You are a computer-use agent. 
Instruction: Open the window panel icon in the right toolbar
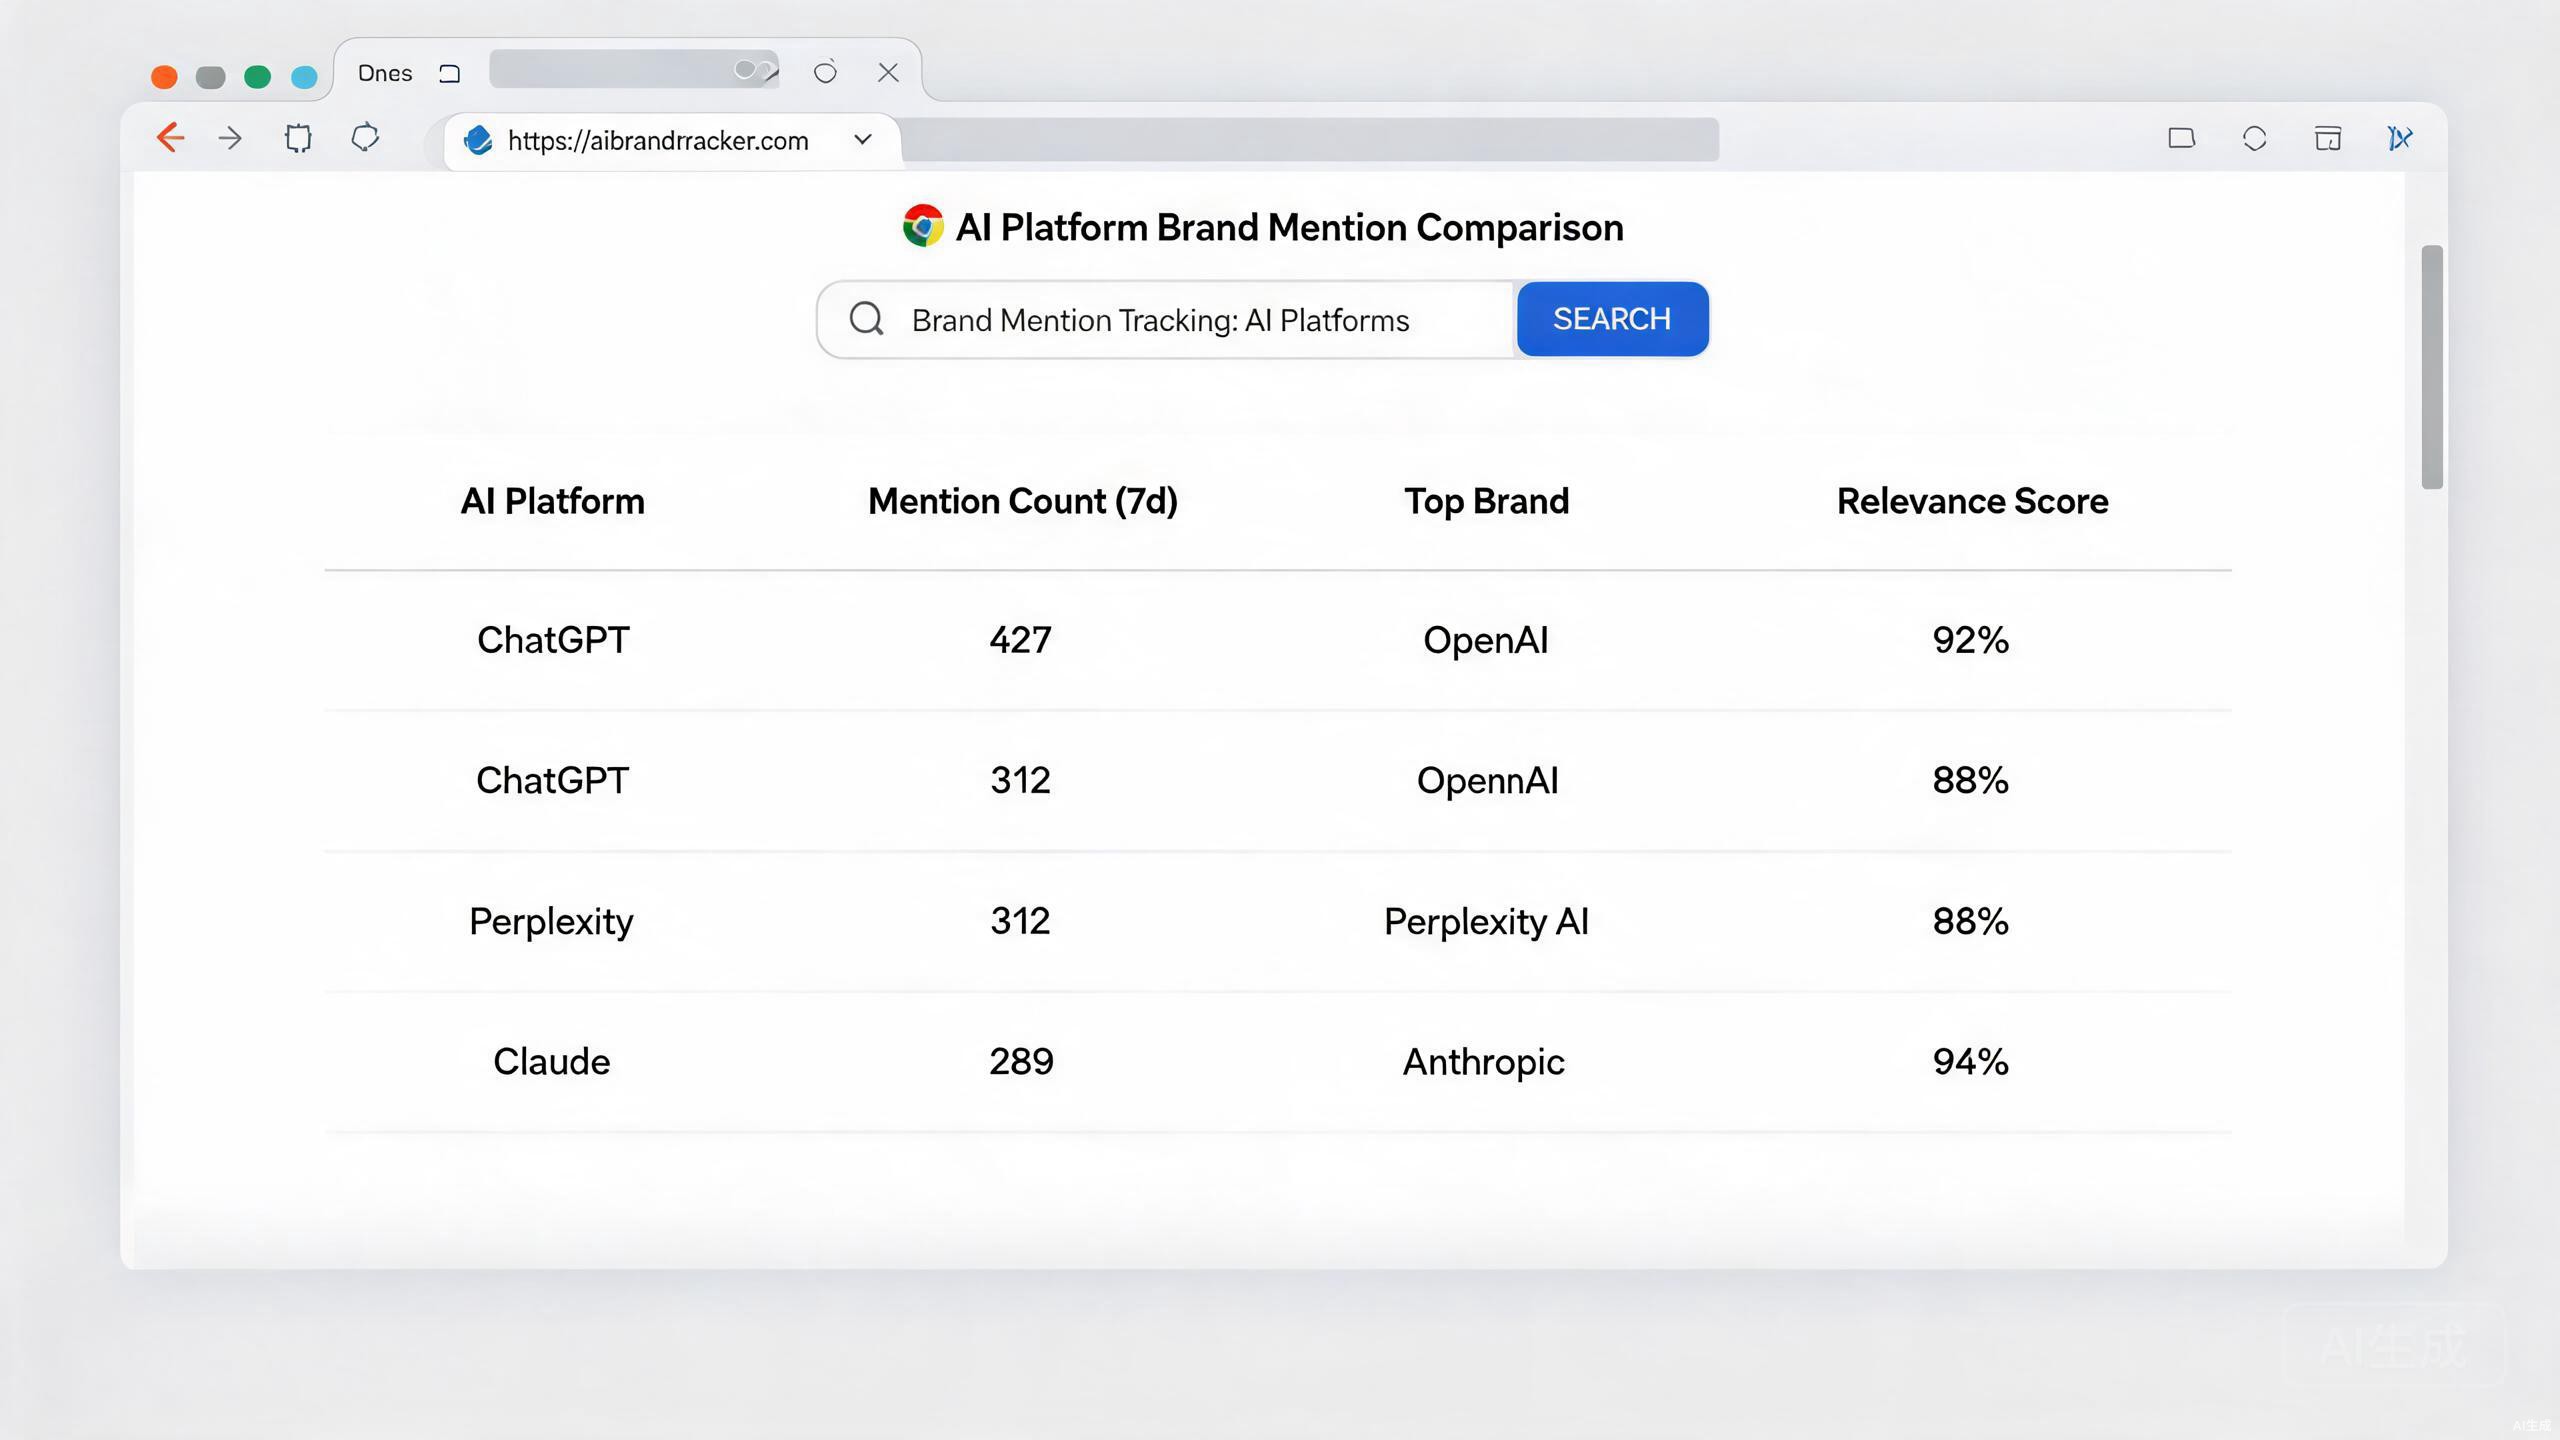[x=2328, y=138]
